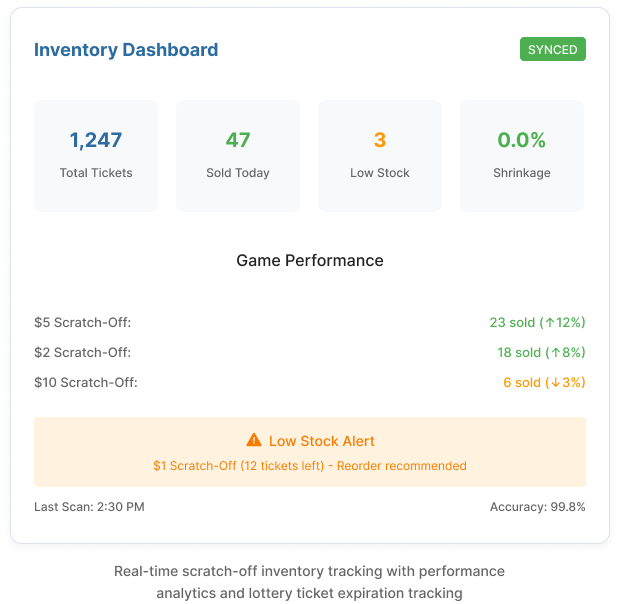Click the reorder recommended message

point(310,465)
